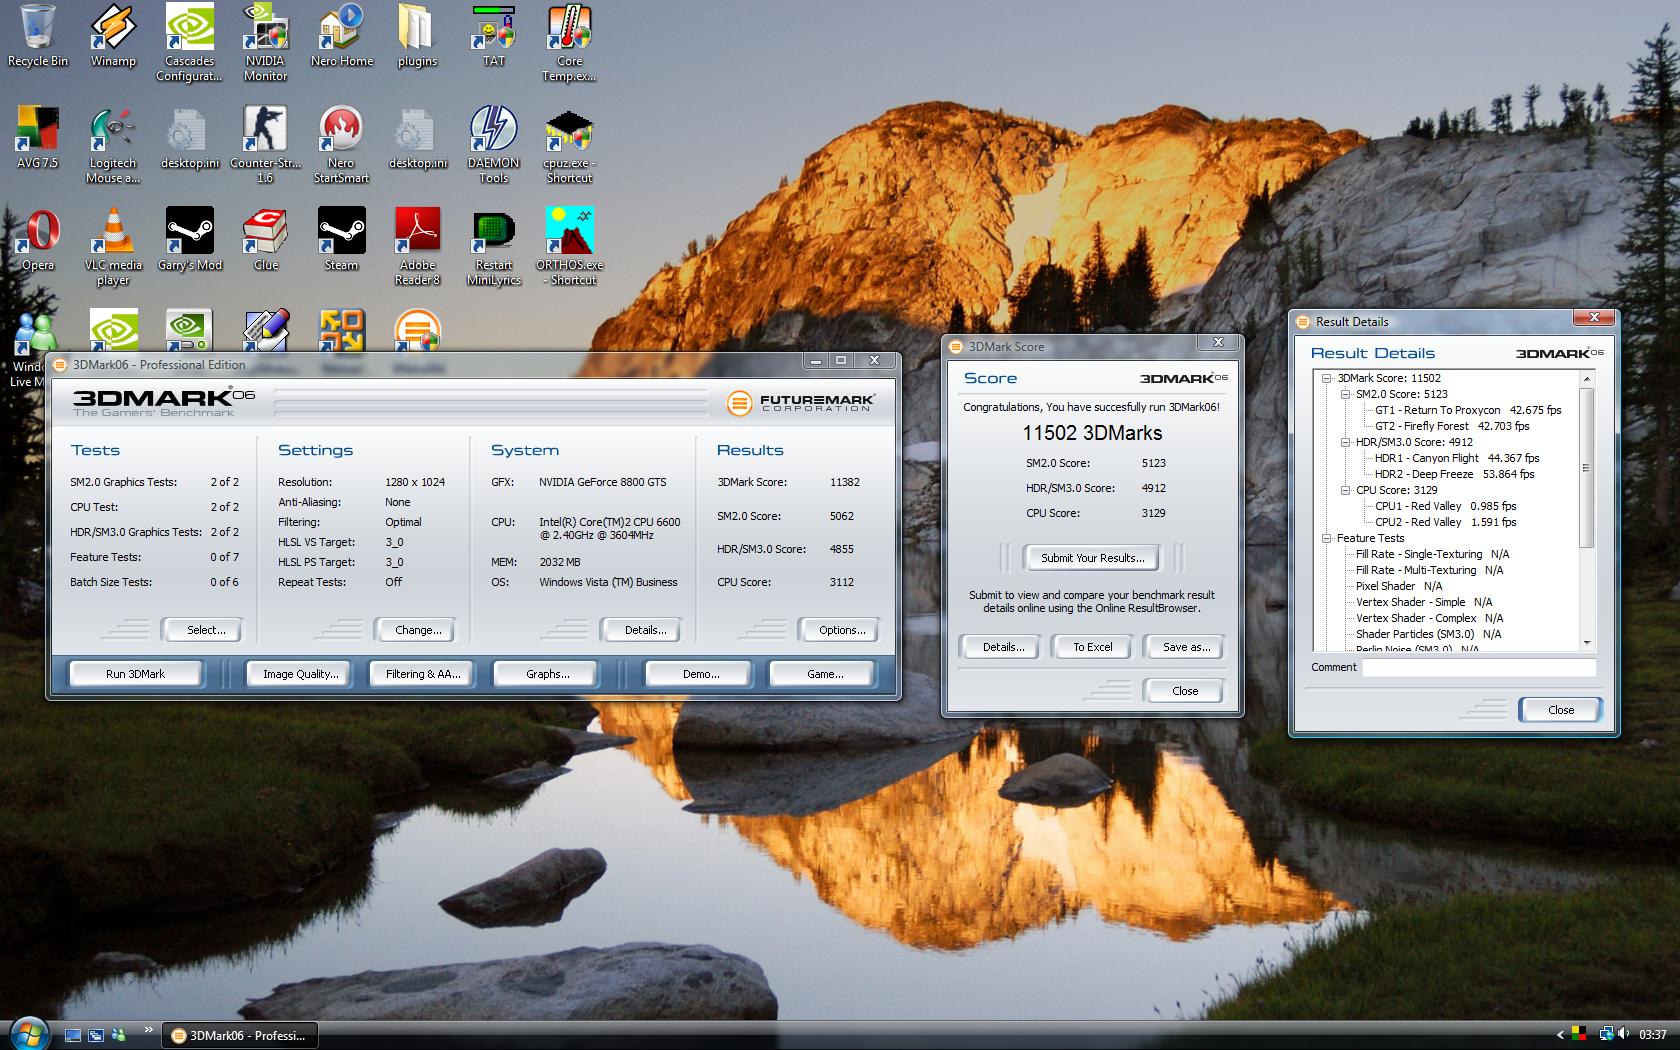Screen dimensions: 1680x1050
Task: Click the Game button
Action: click(x=825, y=674)
